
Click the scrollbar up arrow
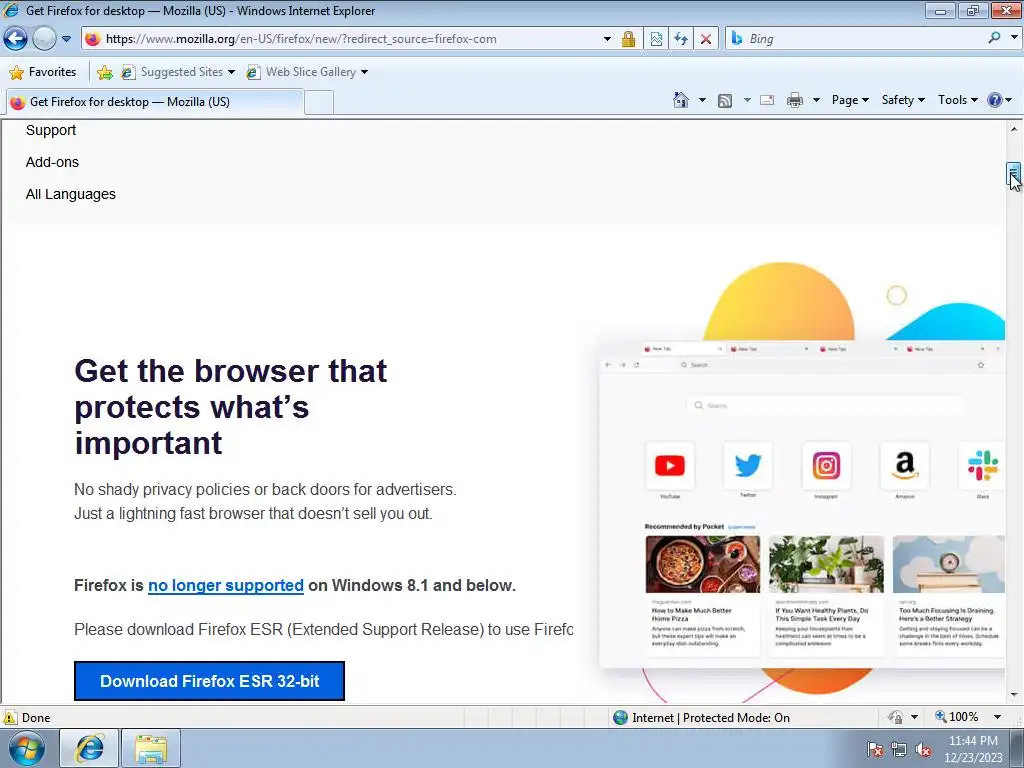point(1014,129)
